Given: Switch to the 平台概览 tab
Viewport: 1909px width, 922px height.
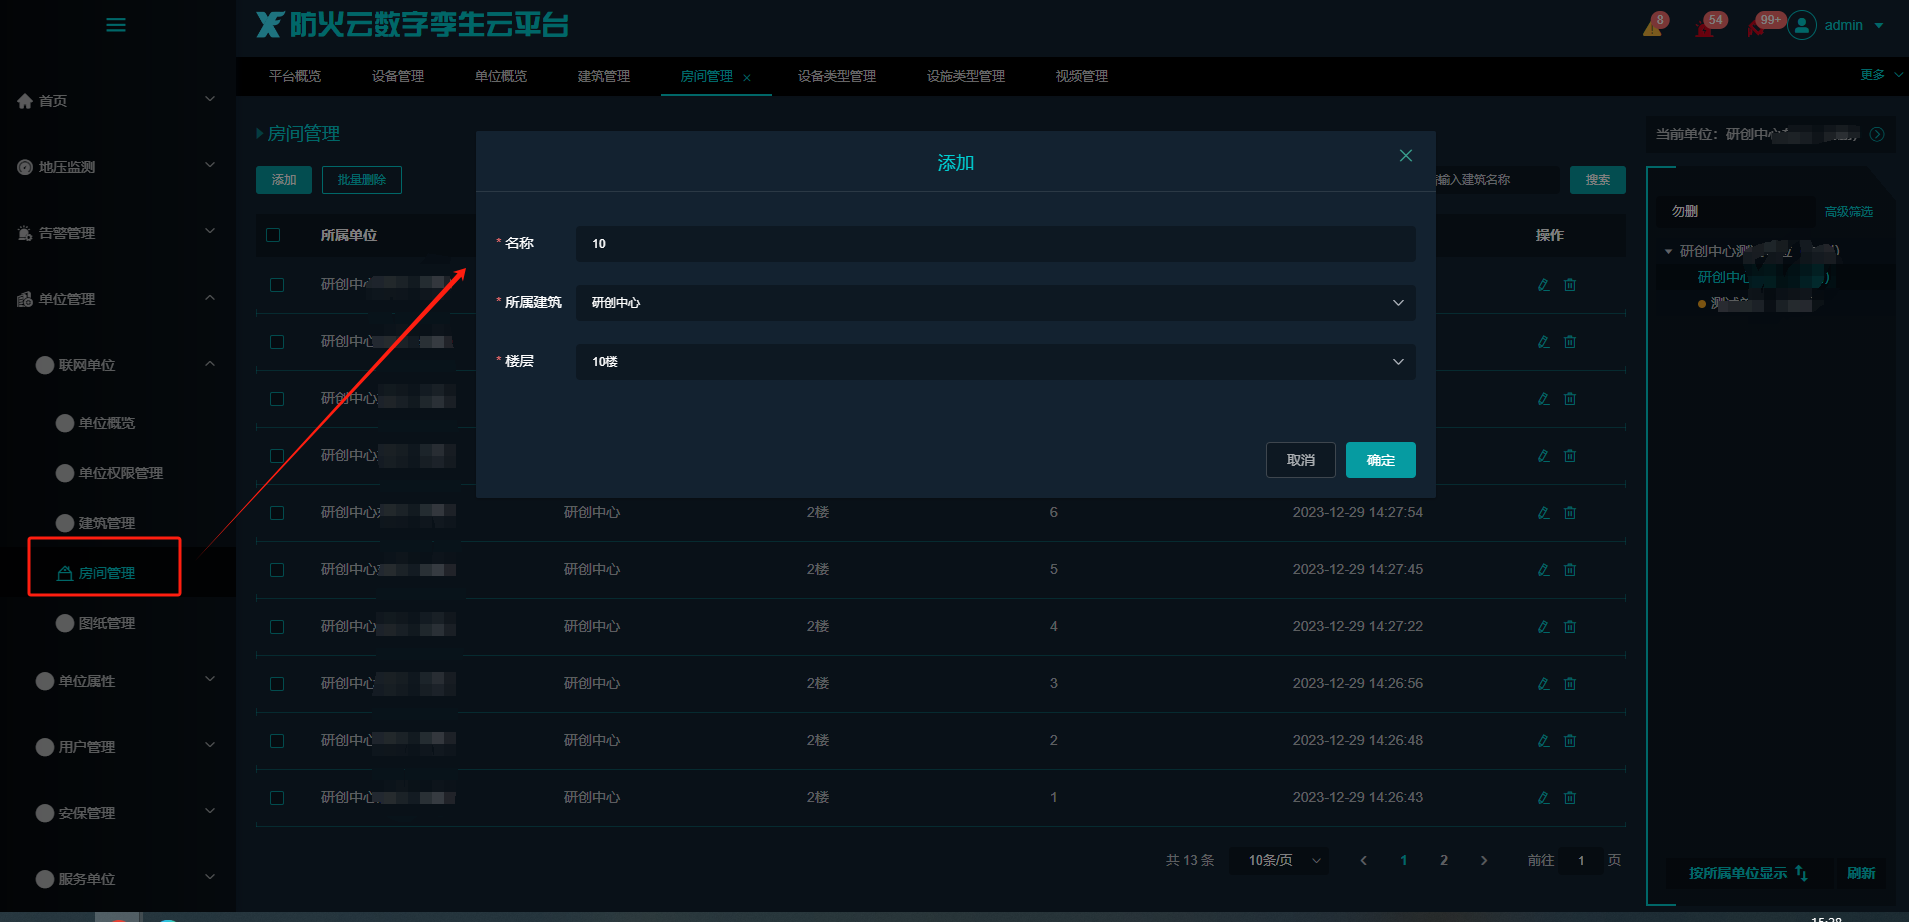Looking at the screenshot, I should tap(295, 76).
